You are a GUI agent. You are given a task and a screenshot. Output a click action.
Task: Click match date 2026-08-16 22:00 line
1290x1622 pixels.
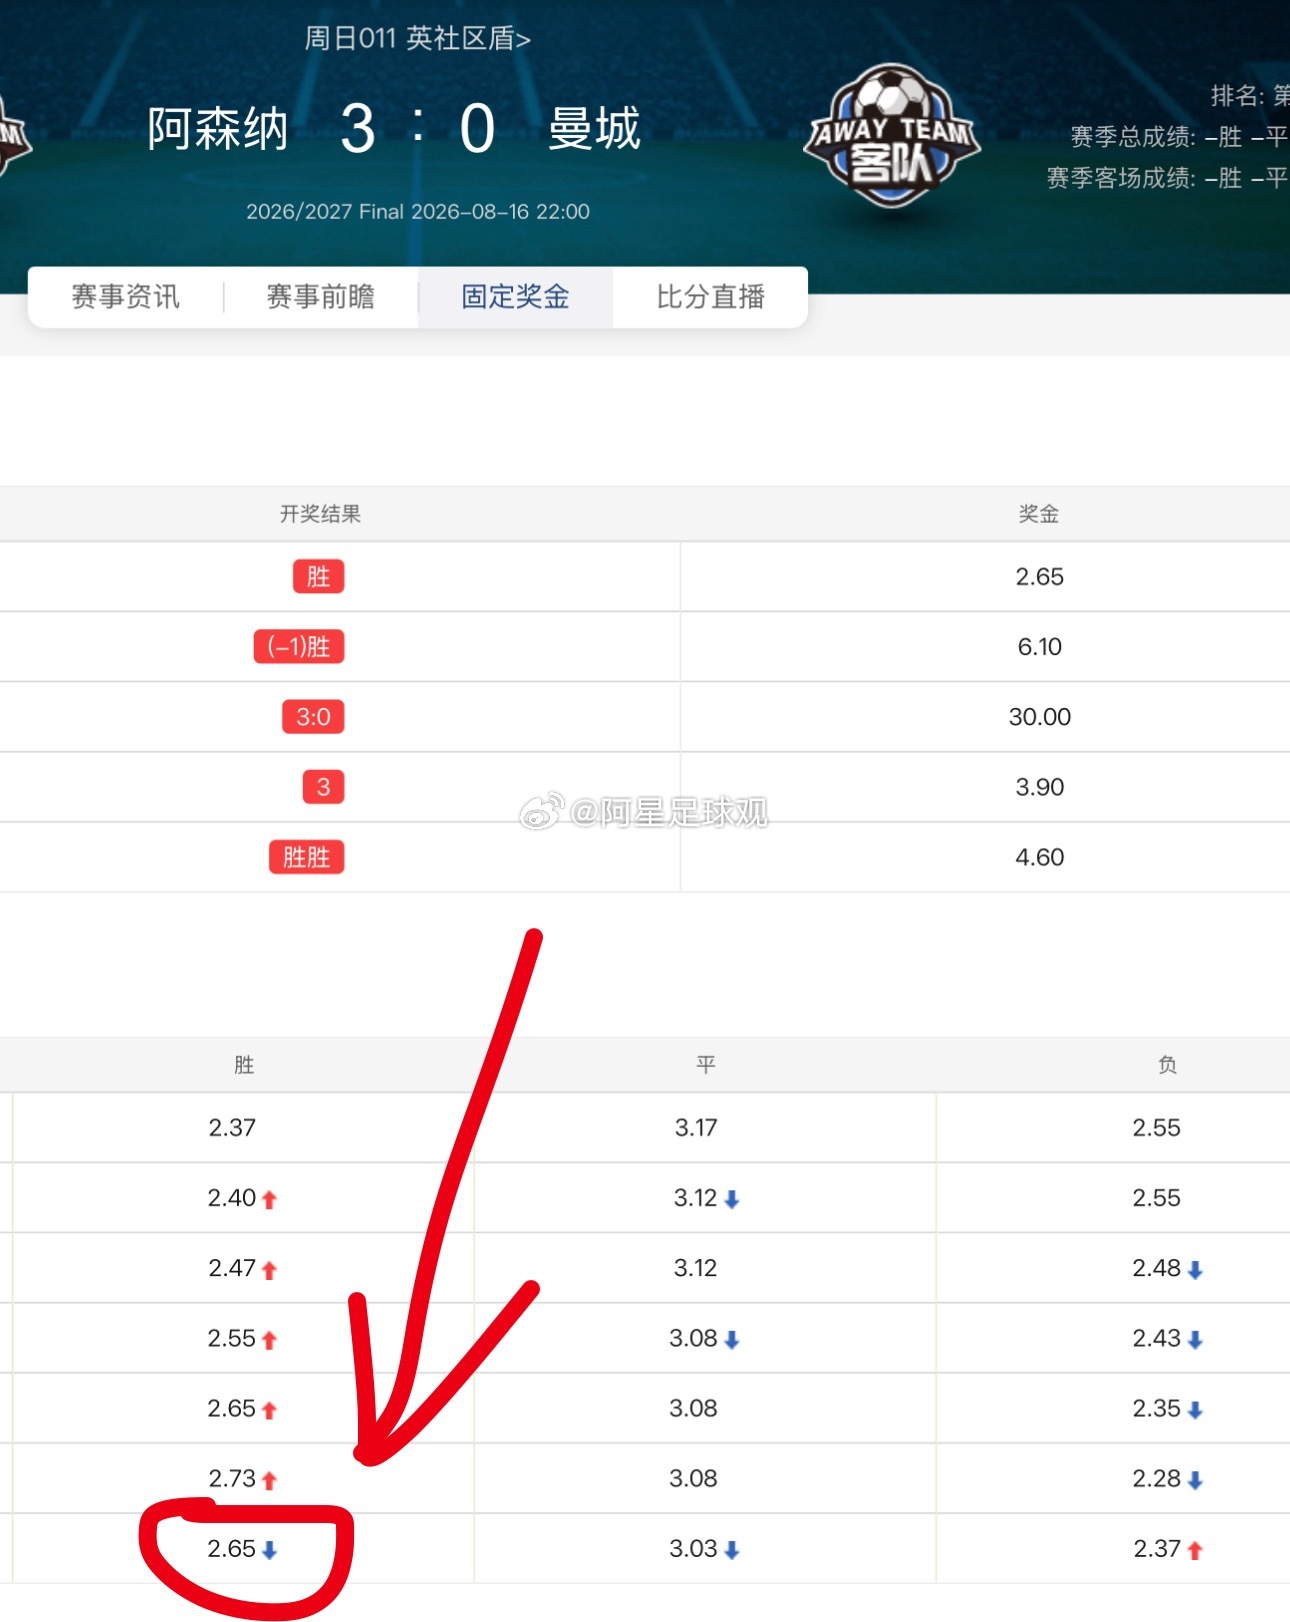pos(418,212)
